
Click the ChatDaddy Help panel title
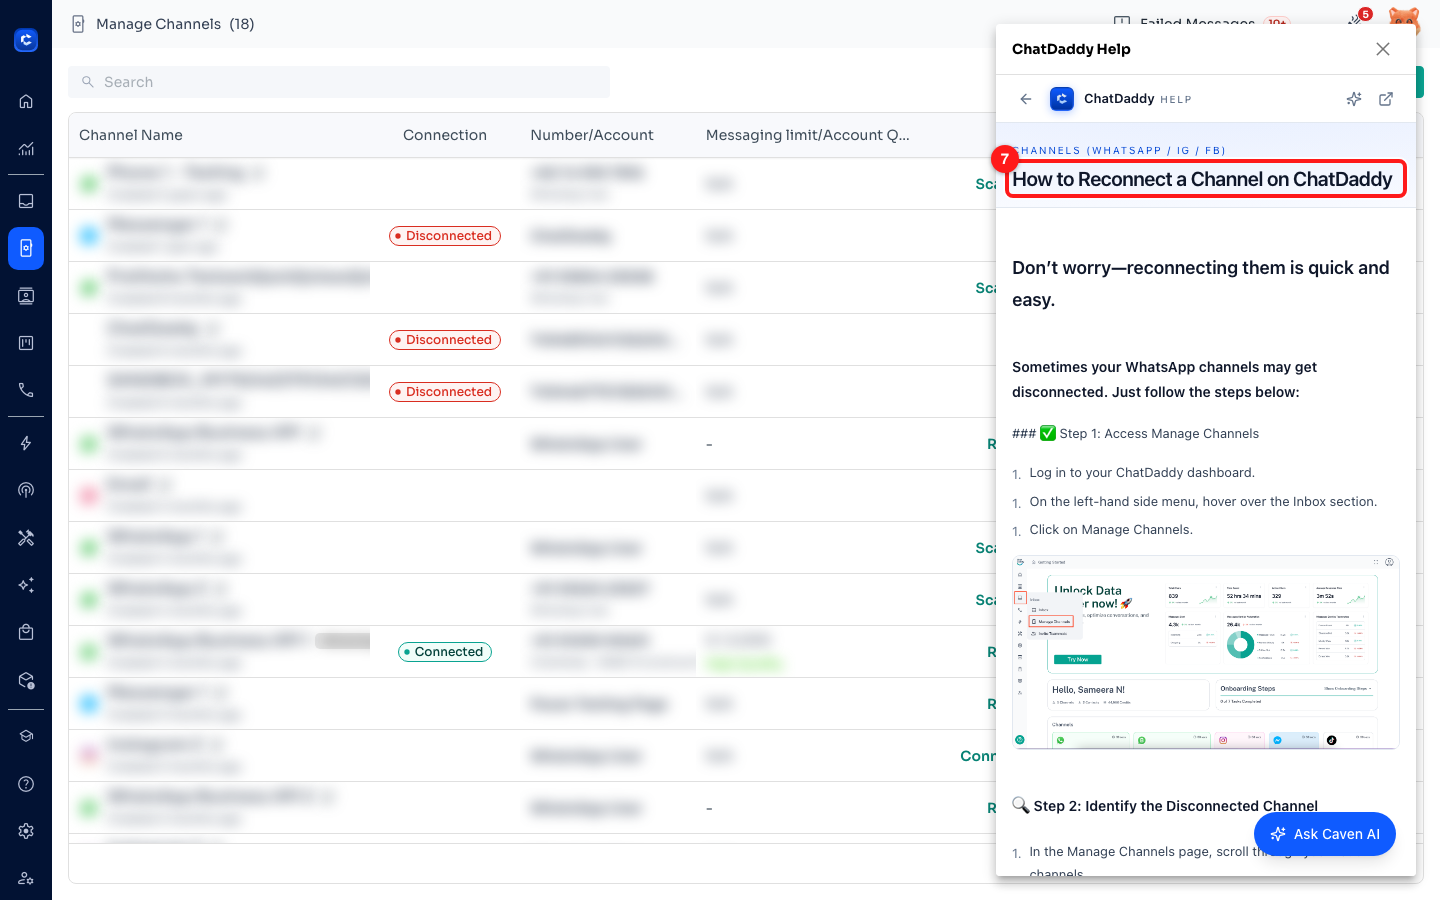tap(1071, 49)
